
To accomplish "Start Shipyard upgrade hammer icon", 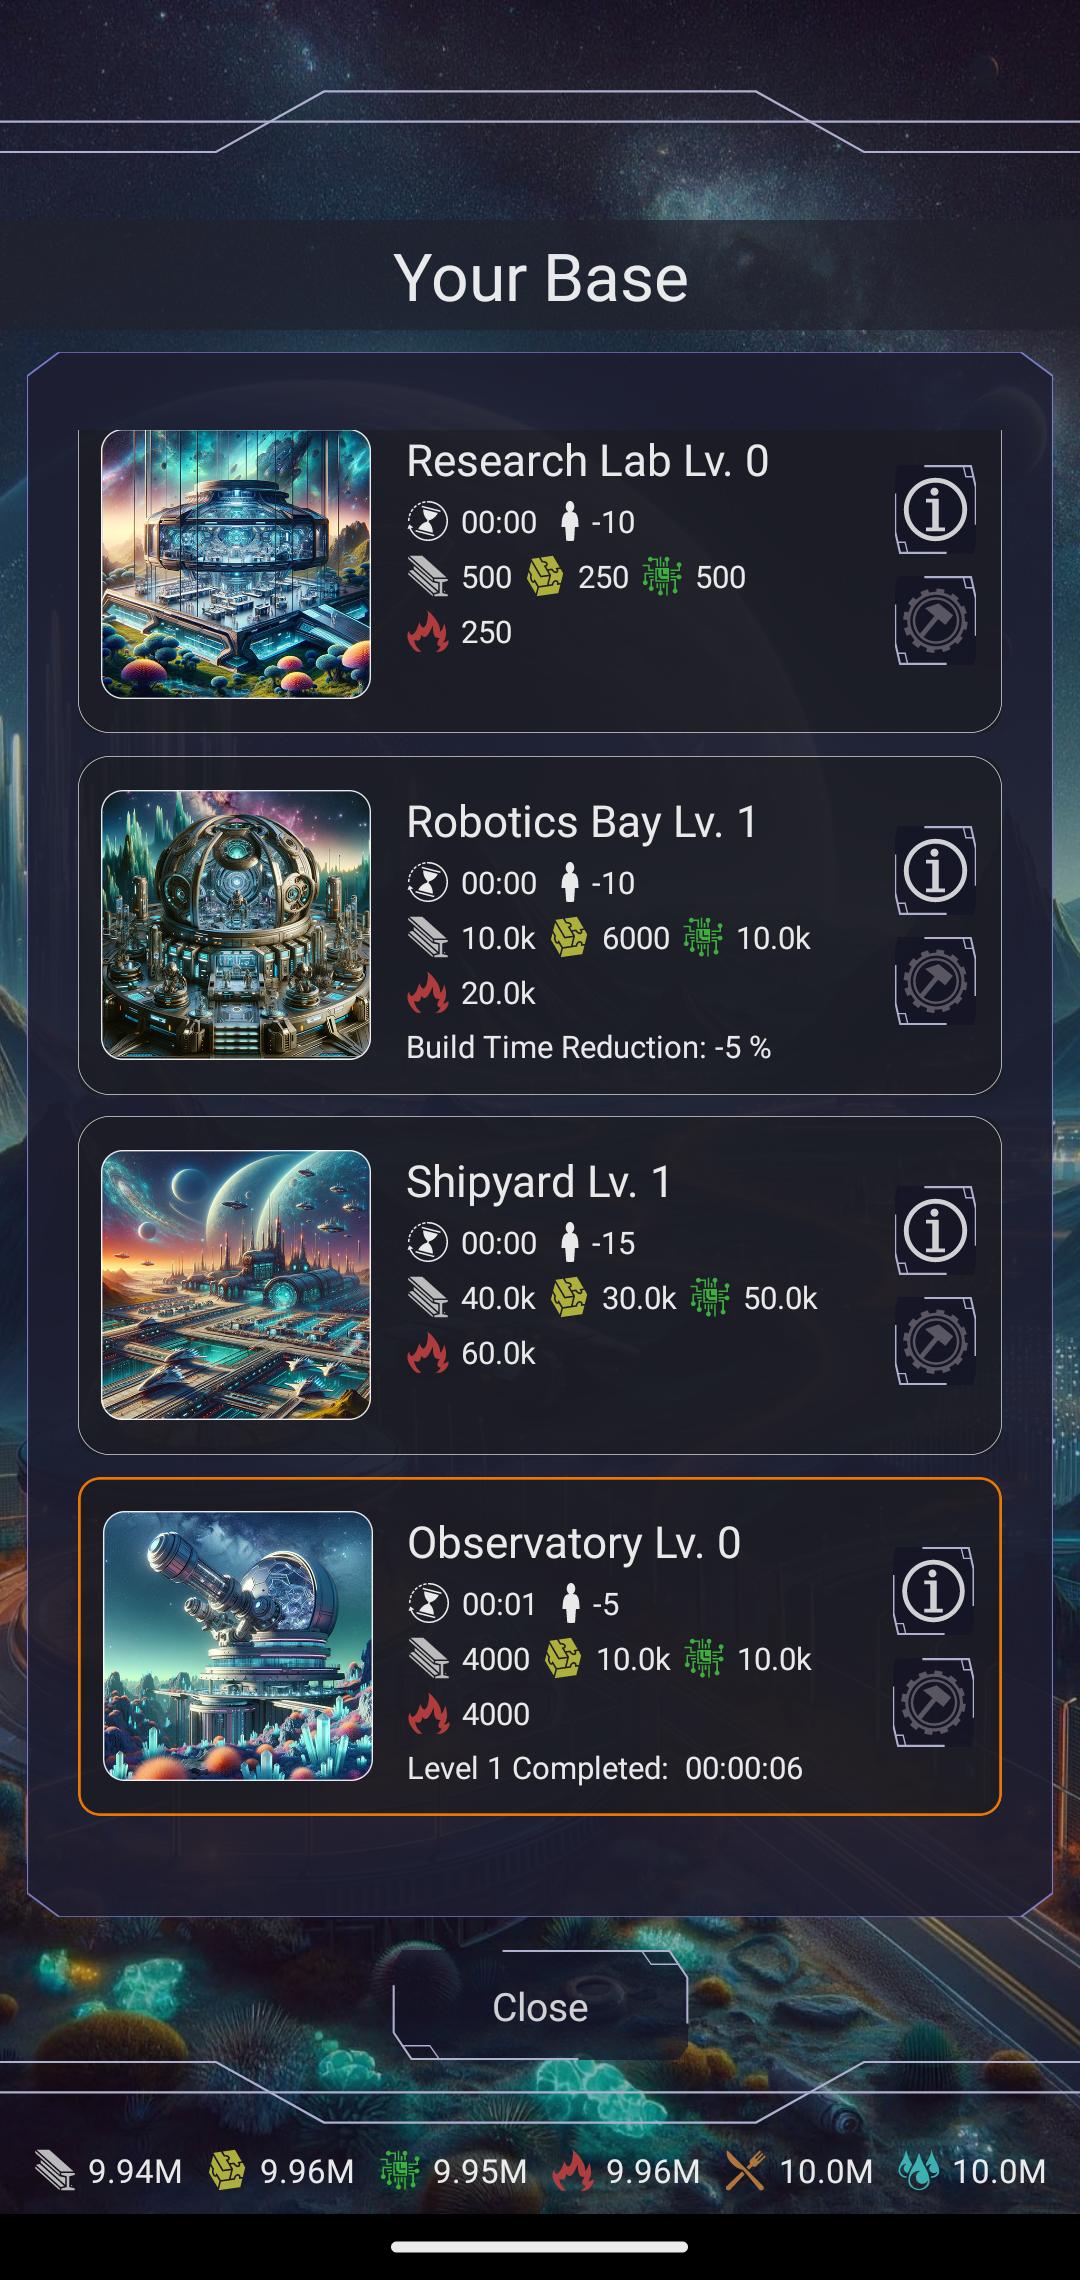I will 935,1341.
